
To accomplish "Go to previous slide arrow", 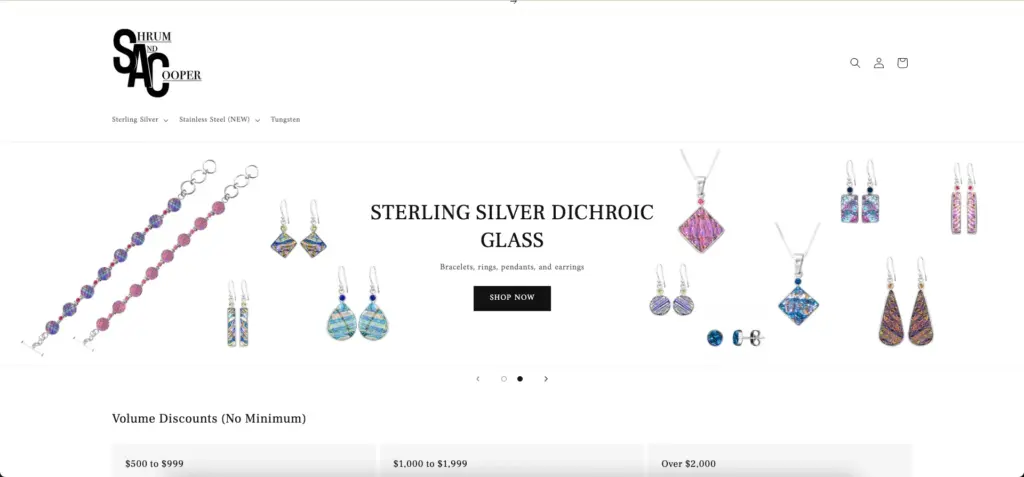I will (478, 379).
